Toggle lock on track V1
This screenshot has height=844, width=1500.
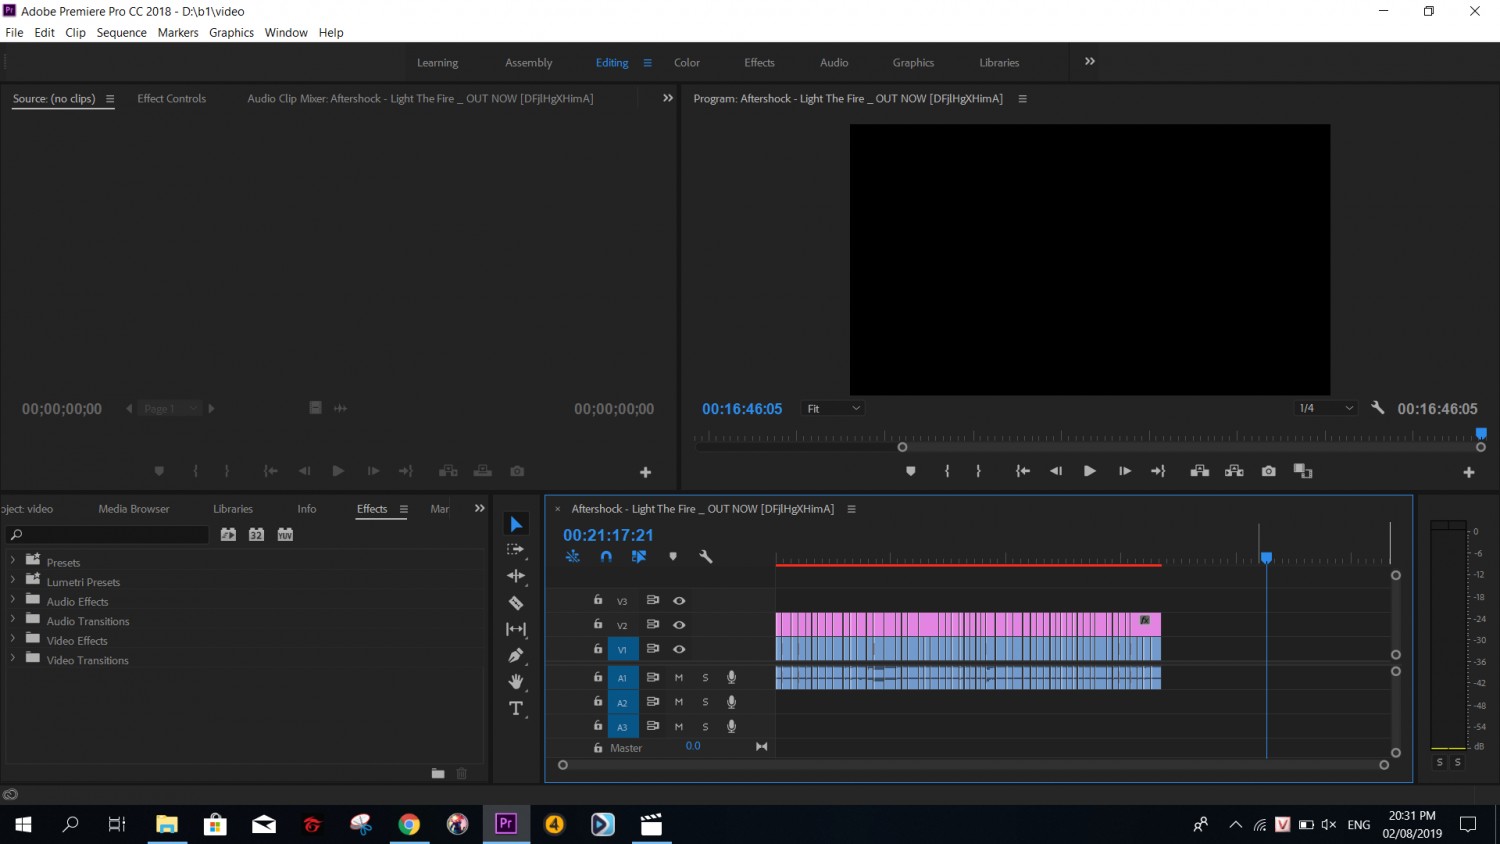598,649
